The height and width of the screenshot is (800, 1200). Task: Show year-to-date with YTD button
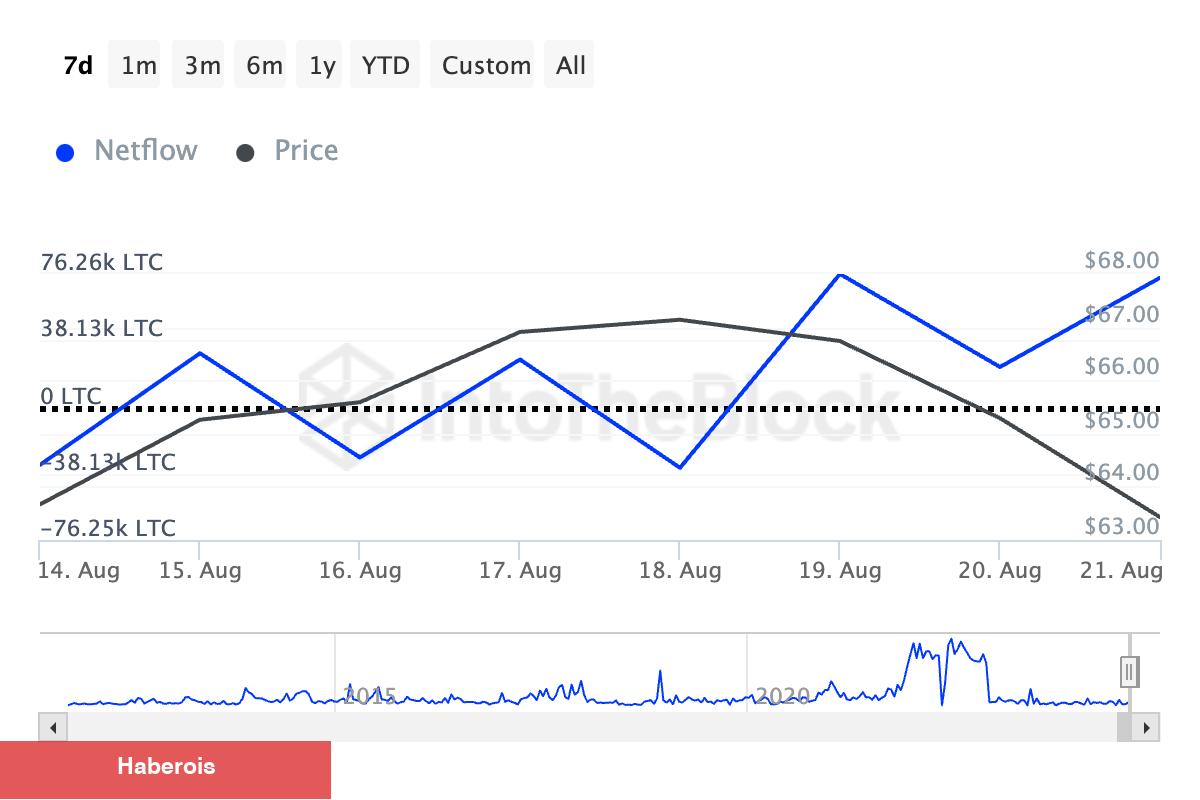(x=385, y=65)
